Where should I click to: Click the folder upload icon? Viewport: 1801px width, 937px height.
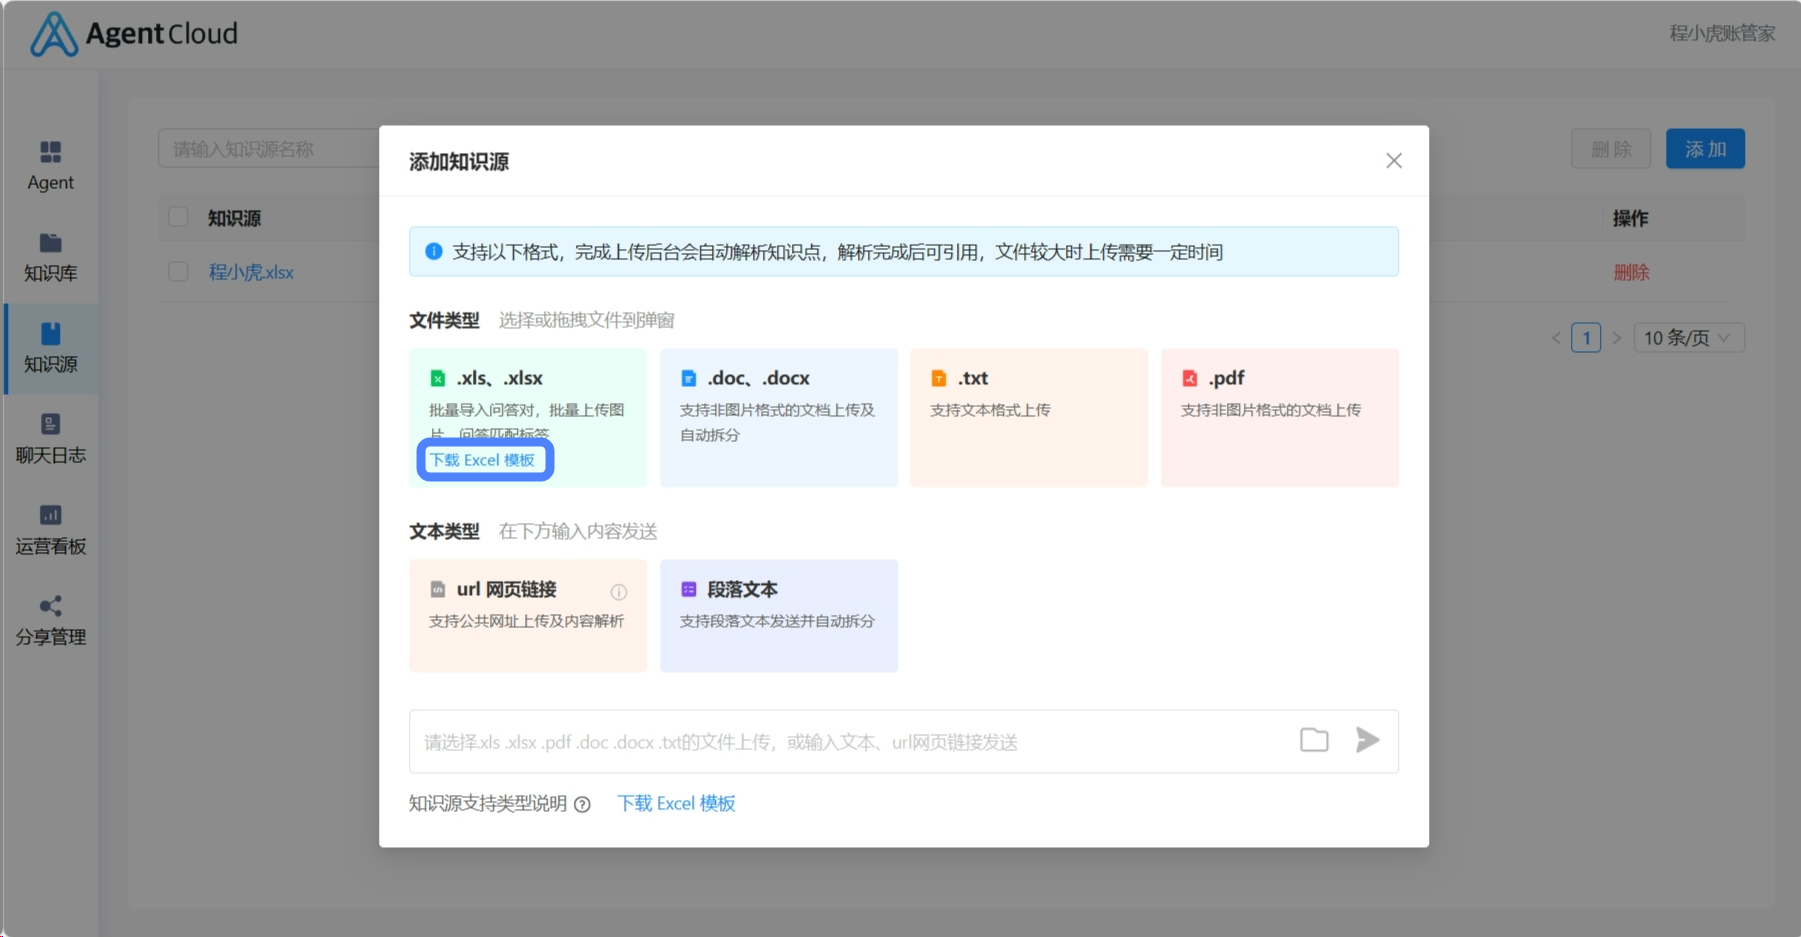(1314, 740)
